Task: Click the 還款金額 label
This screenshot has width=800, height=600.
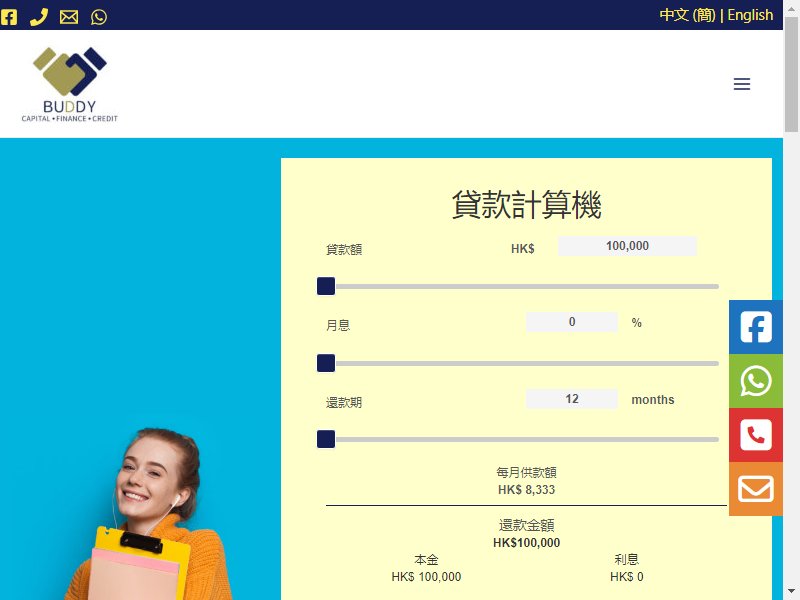Action: [527, 526]
